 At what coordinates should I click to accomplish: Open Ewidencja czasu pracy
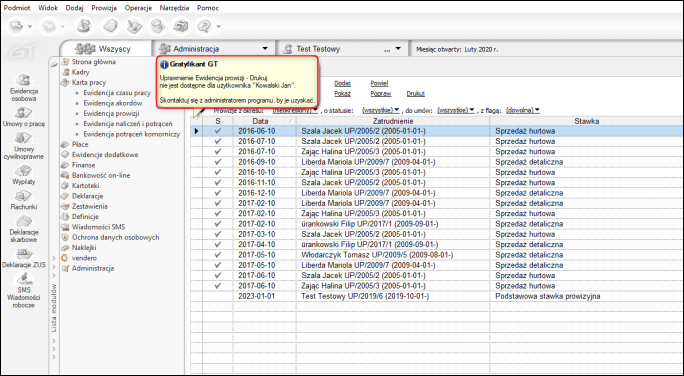click(x=117, y=92)
